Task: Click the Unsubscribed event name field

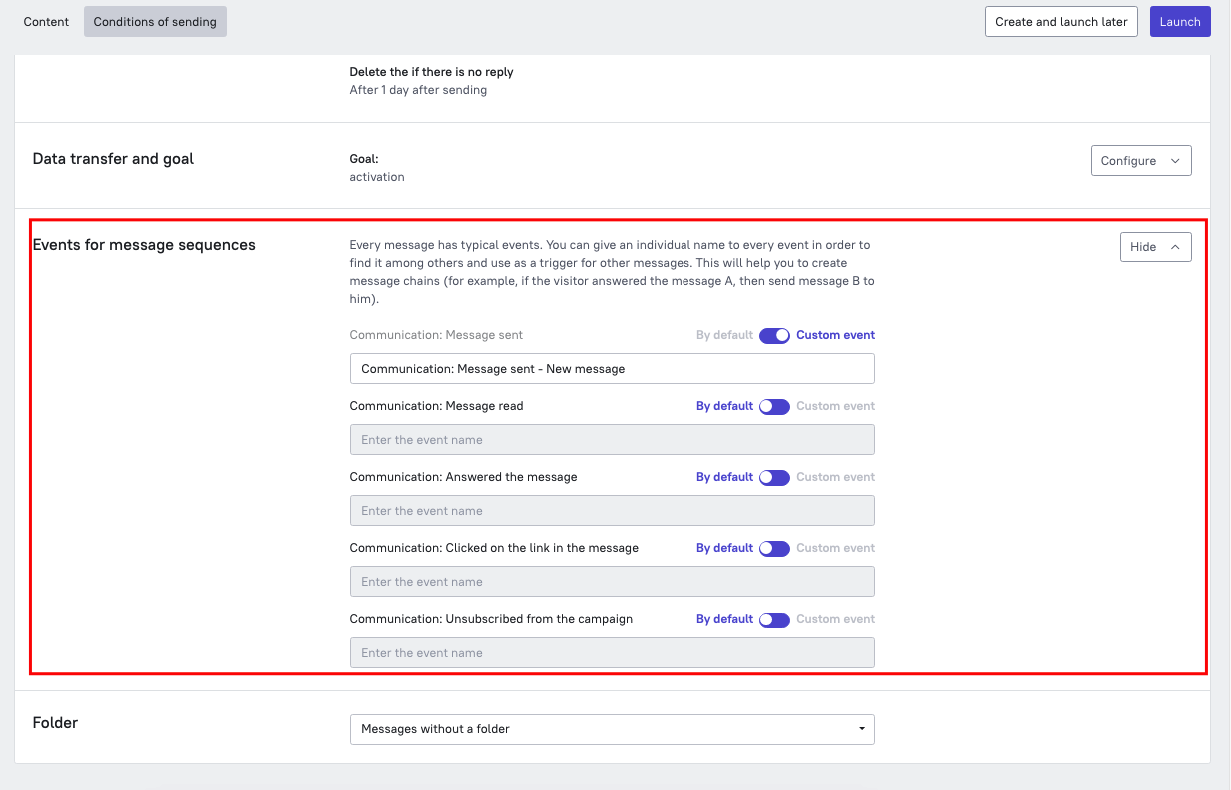Action: [612, 653]
